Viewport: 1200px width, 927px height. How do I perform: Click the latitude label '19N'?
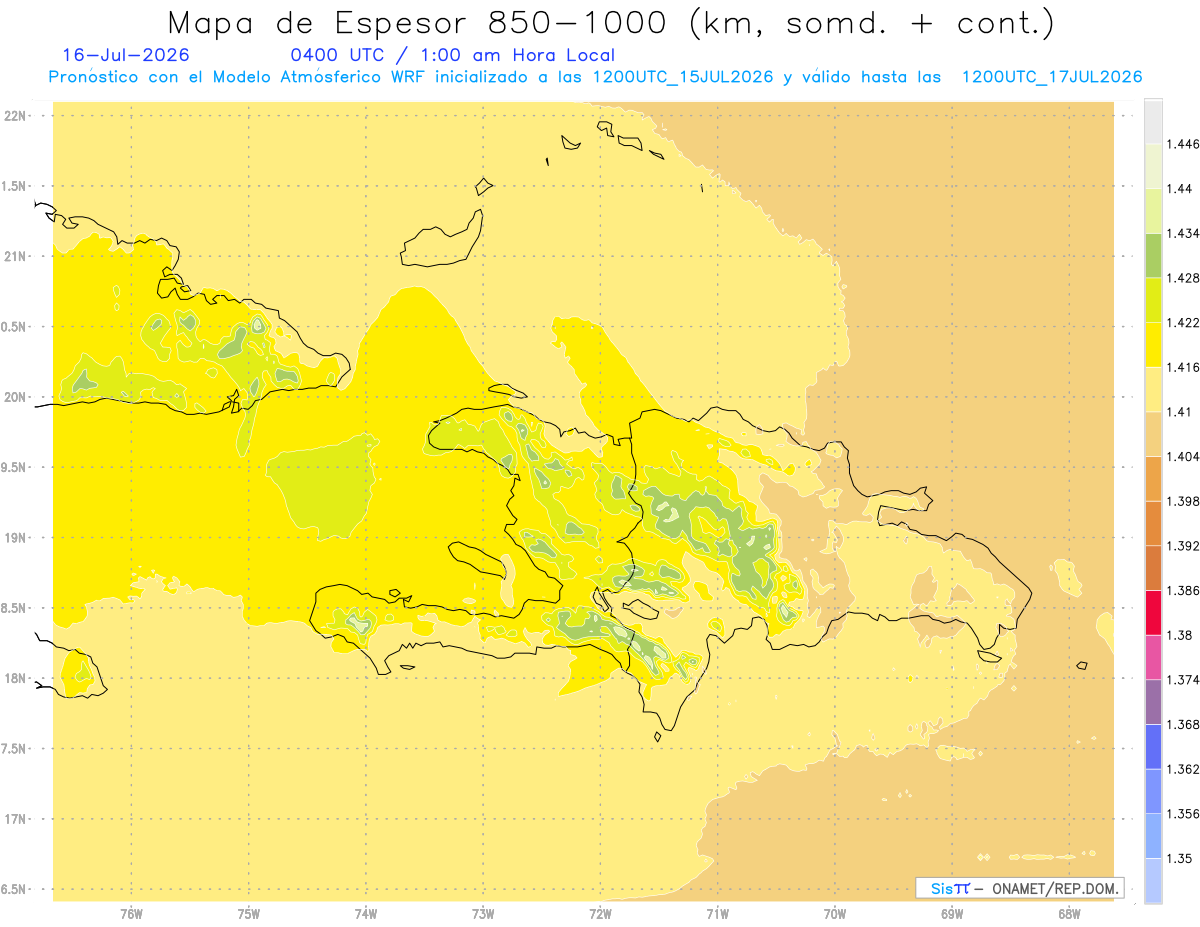tap(14, 537)
